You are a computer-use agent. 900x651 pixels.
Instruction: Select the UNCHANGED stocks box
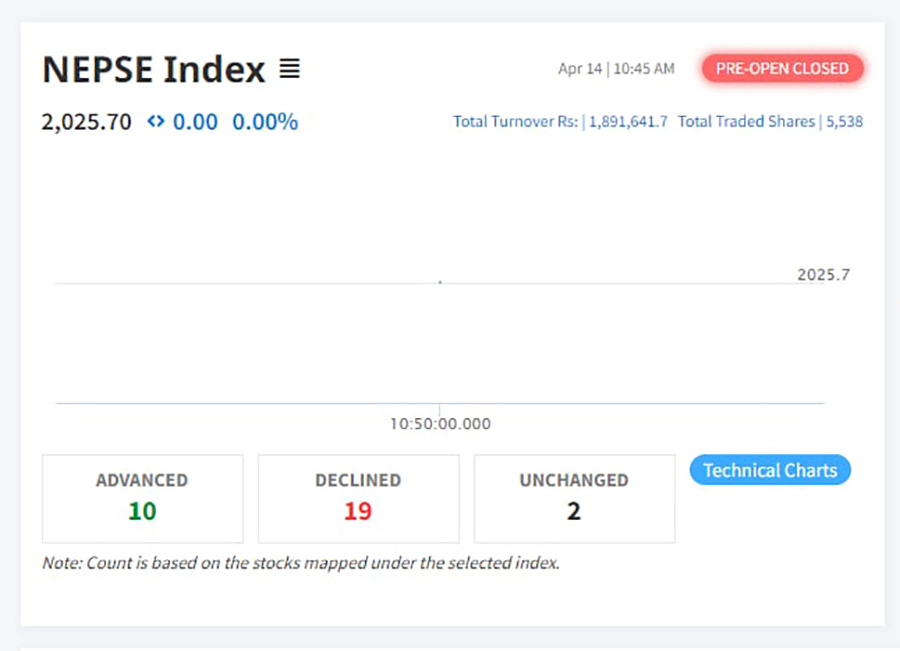pyautogui.click(x=574, y=498)
